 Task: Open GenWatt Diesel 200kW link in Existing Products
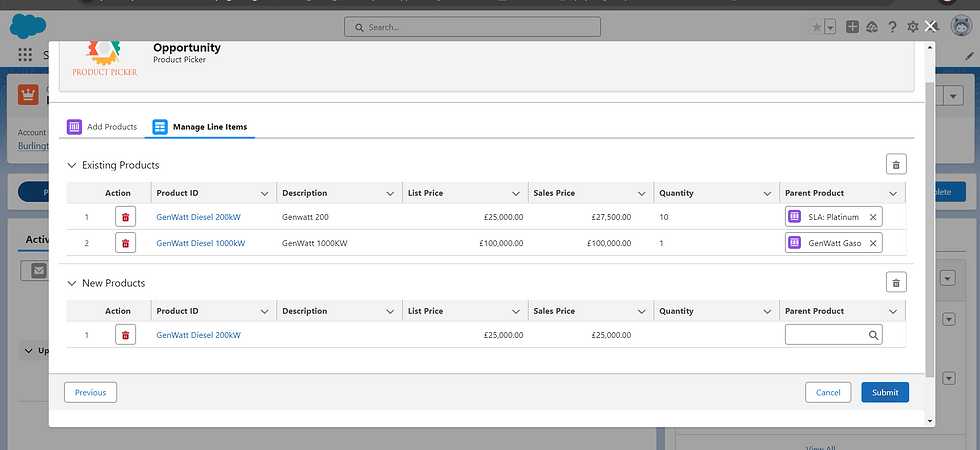(198, 217)
